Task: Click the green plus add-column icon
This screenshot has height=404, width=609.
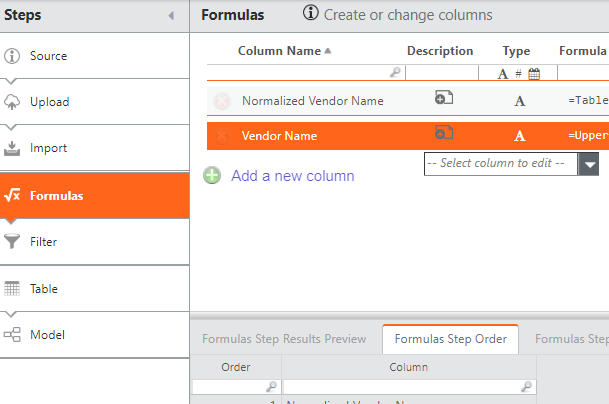Action: coord(212,176)
